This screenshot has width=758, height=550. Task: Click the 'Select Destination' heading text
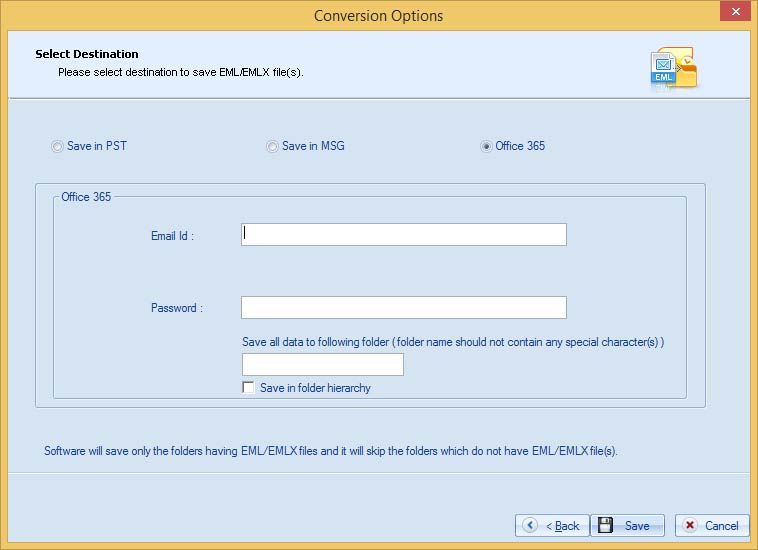87,54
